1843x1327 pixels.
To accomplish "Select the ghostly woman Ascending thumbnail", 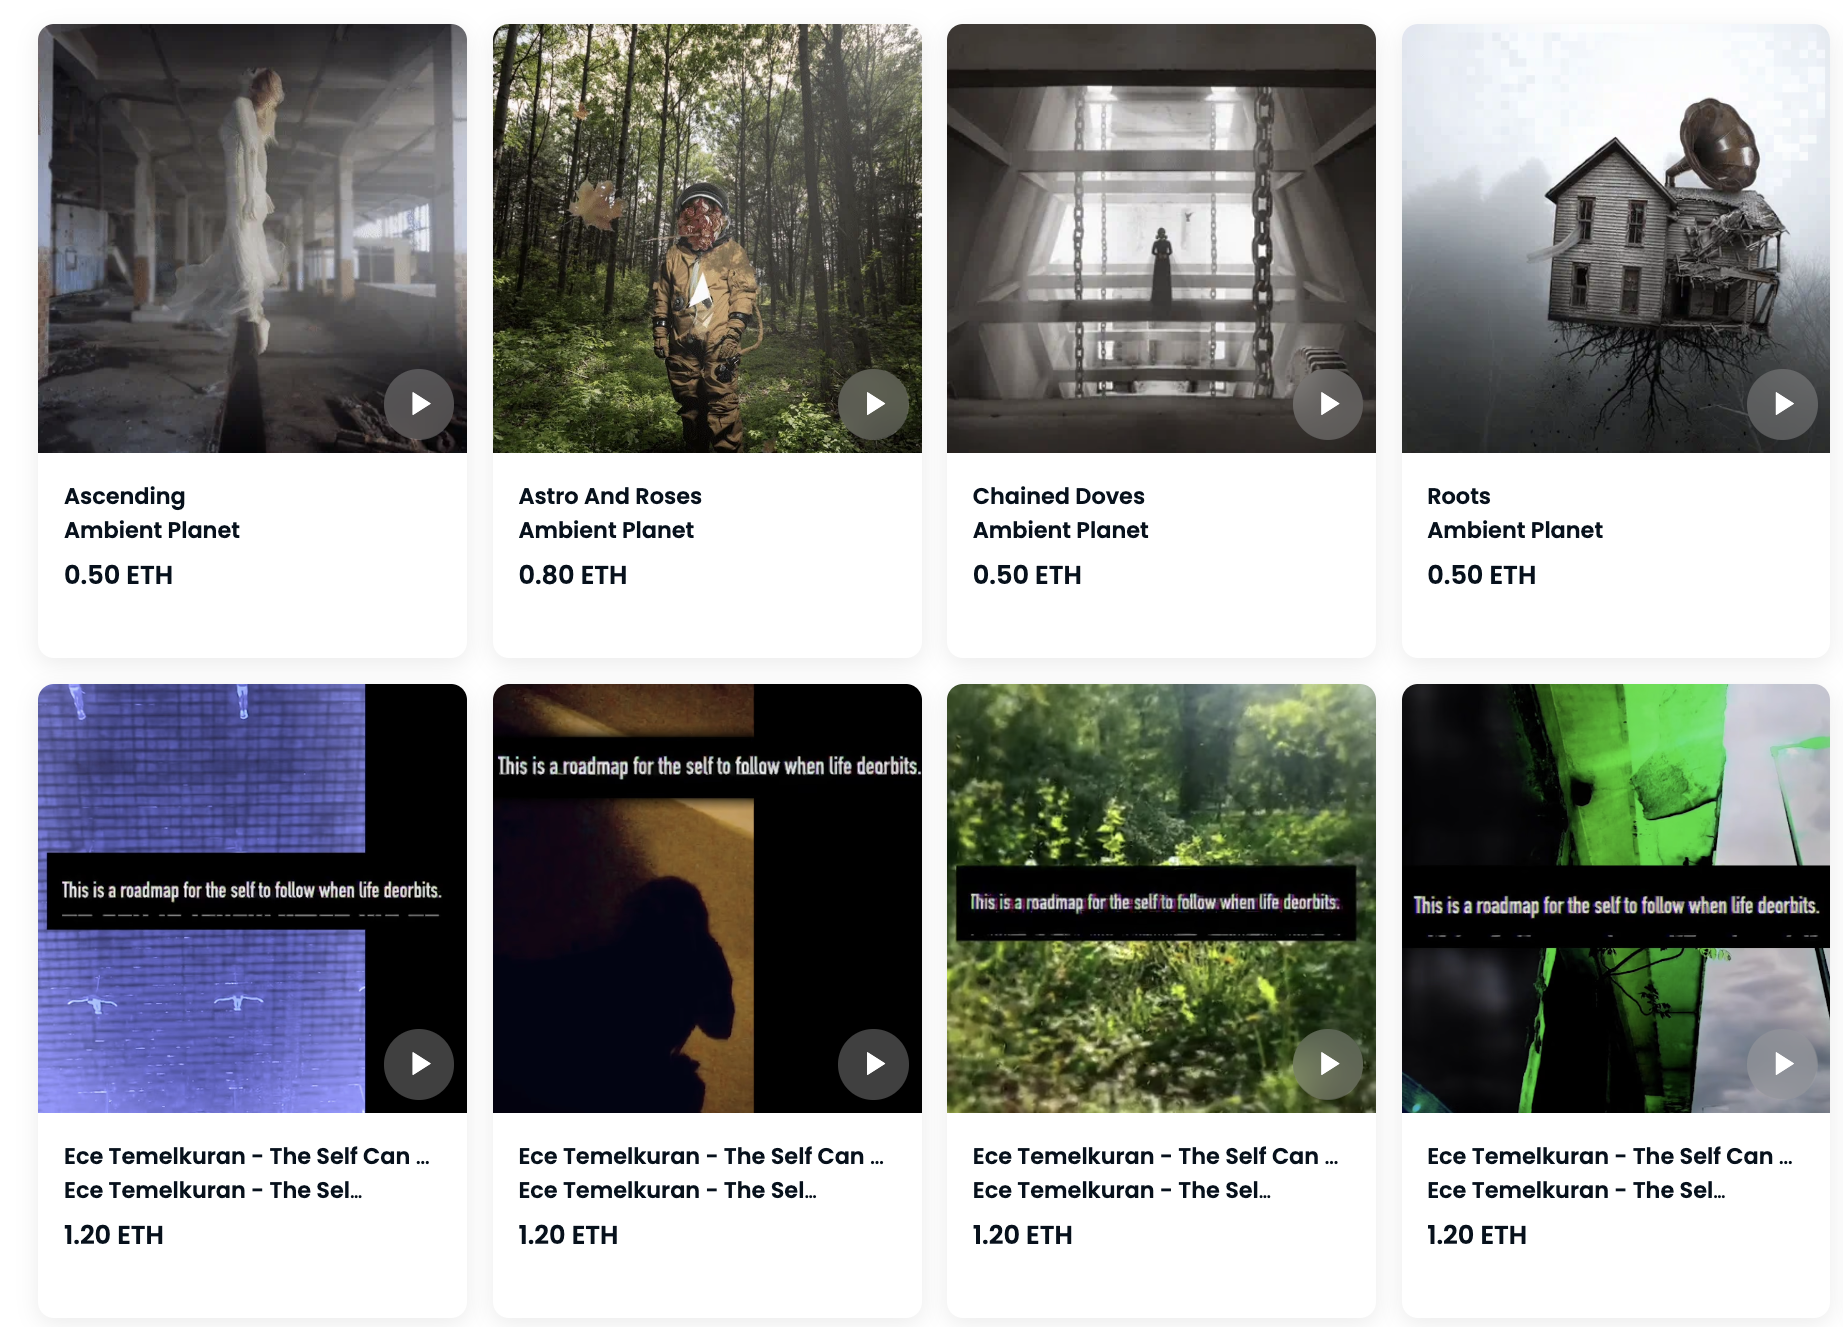I will pos(252,238).
